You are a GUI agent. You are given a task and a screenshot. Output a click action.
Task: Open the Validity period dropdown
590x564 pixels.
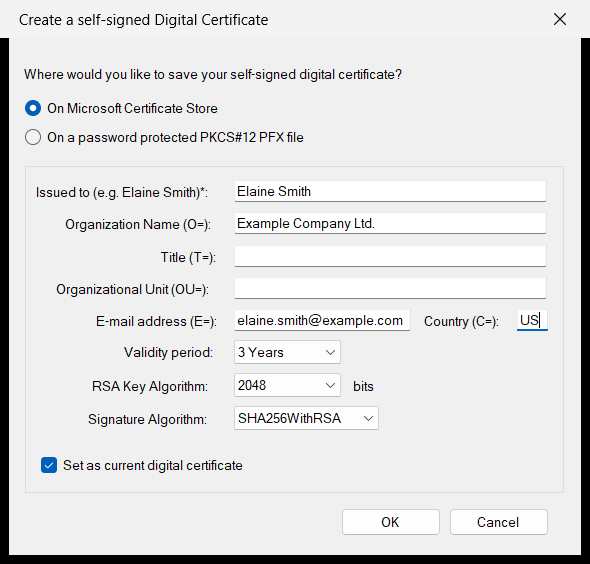(x=287, y=352)
